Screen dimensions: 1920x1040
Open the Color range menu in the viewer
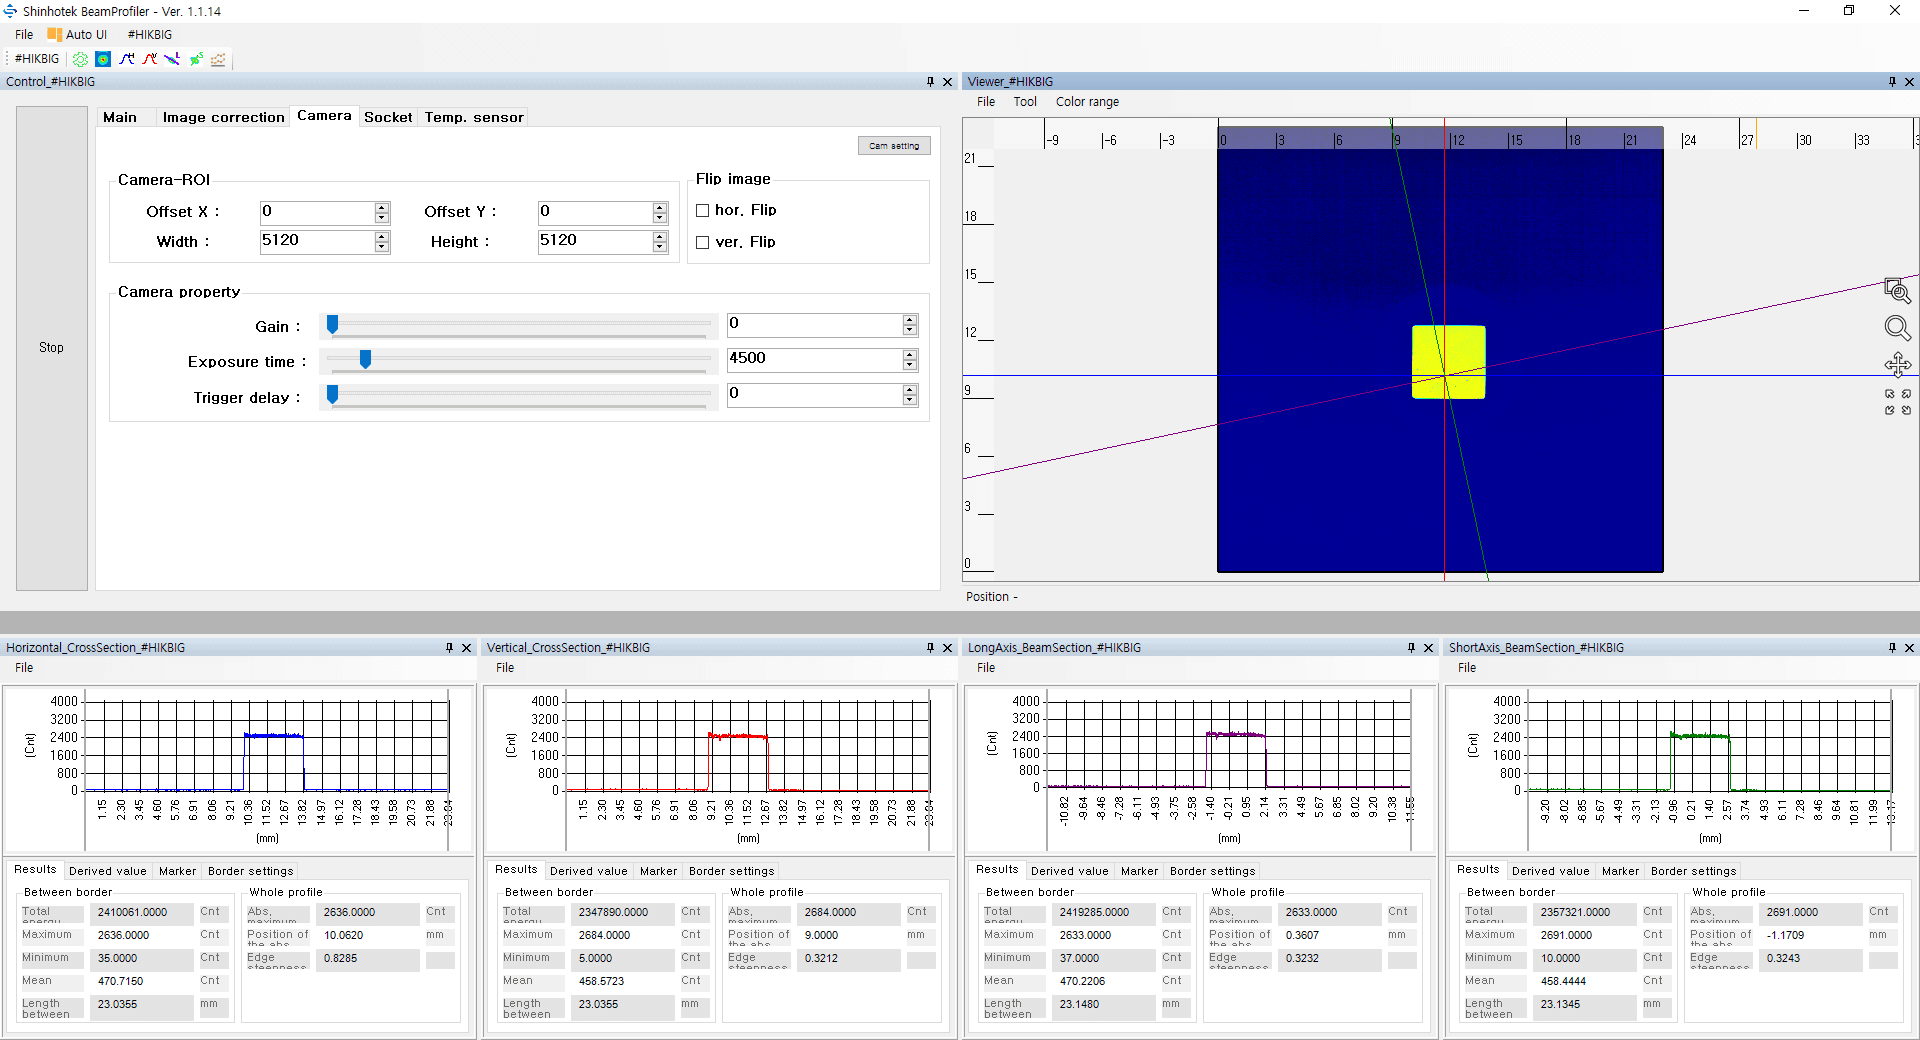(x=1087, y=102)
